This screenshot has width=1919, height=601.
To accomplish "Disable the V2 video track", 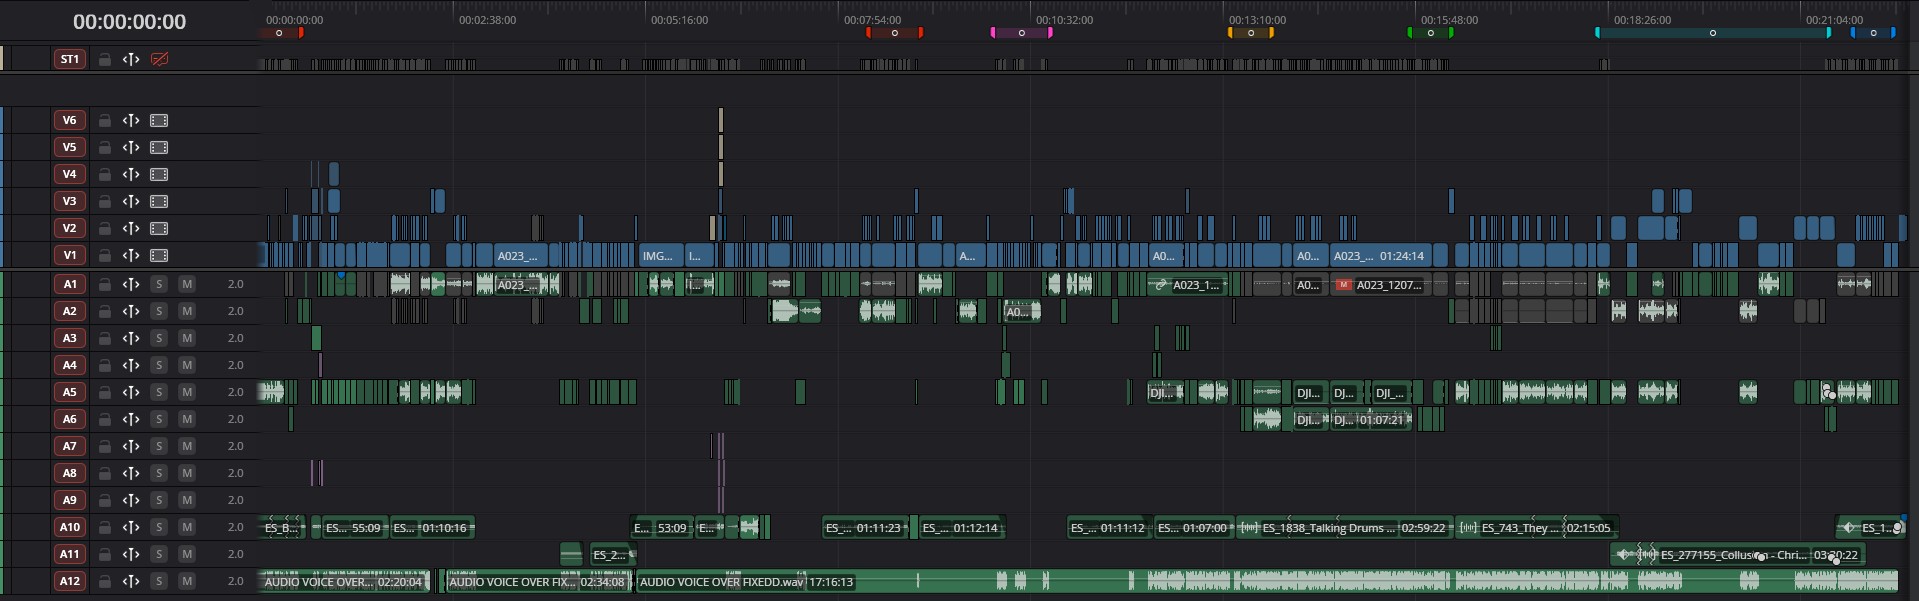I will pyautogui.click(x=159, y=228).
